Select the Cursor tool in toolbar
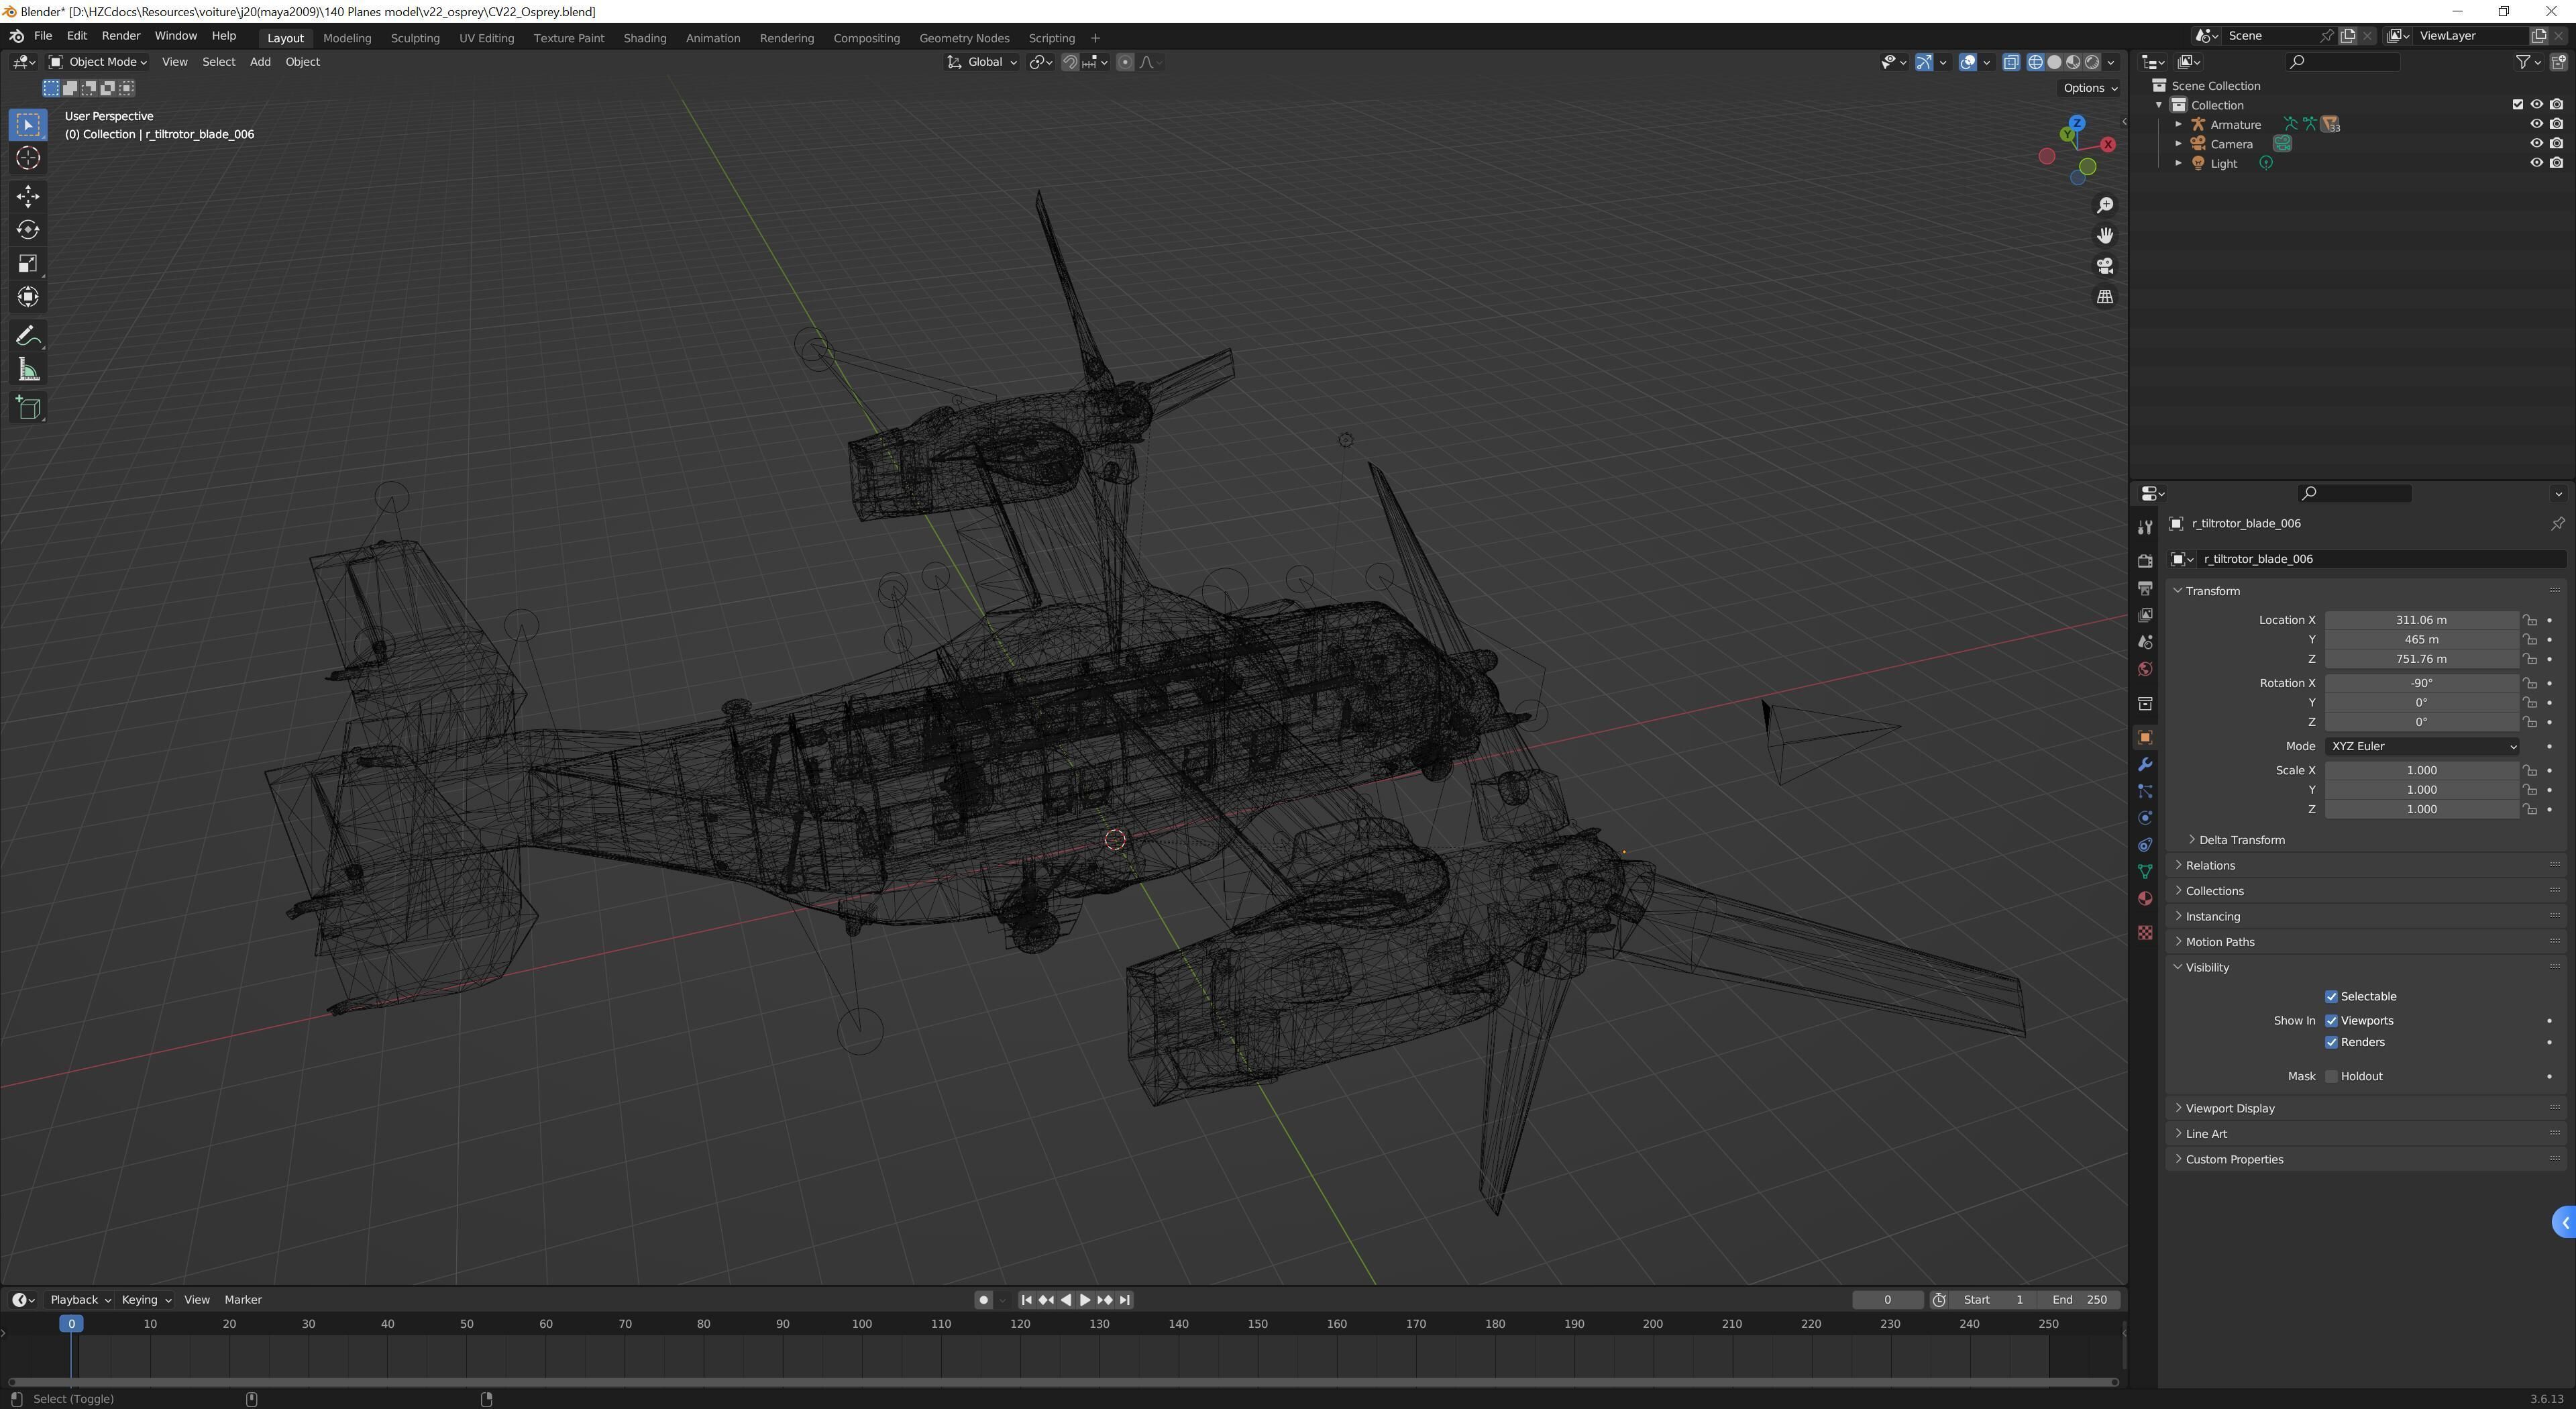Viewport: 2576px width, 1409px height. tap(28, 158)
